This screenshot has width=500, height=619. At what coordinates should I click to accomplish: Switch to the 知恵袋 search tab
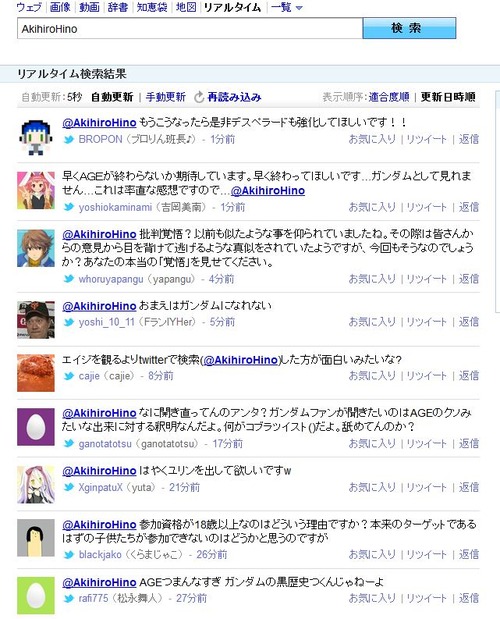(152, 7)
